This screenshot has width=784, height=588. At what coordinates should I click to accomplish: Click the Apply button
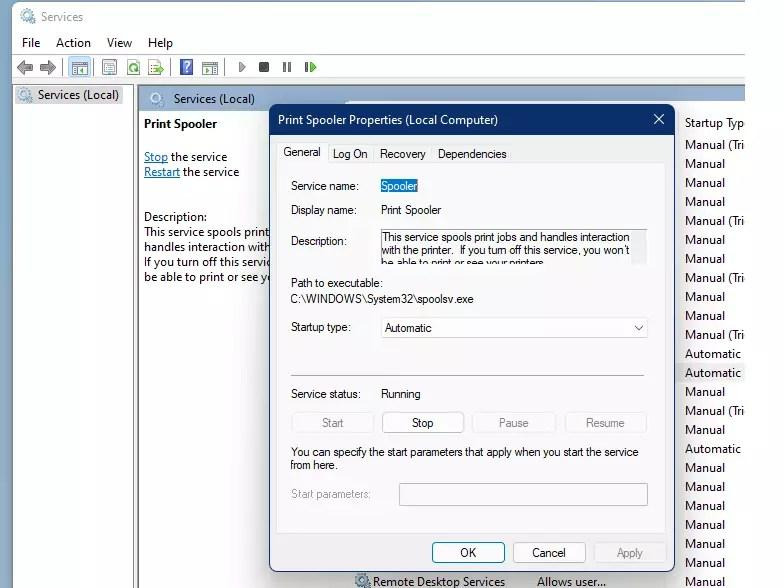[x=630, y=552]
